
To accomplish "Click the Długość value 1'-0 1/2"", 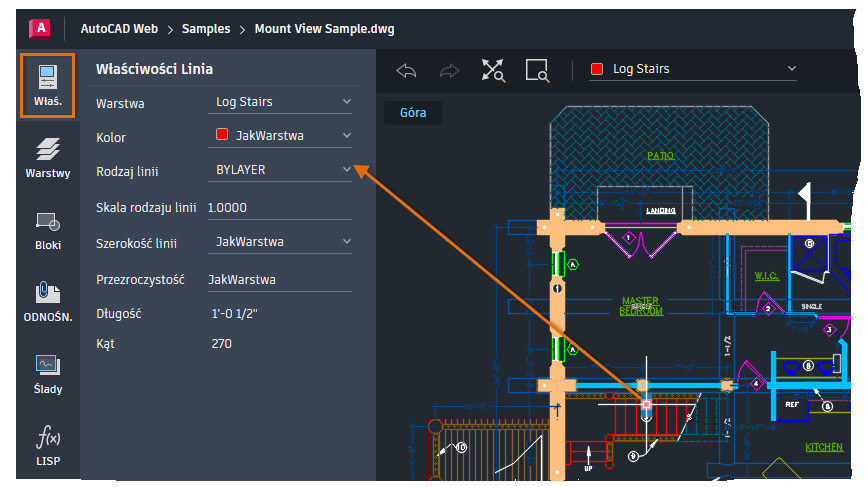I will point(234,314).
